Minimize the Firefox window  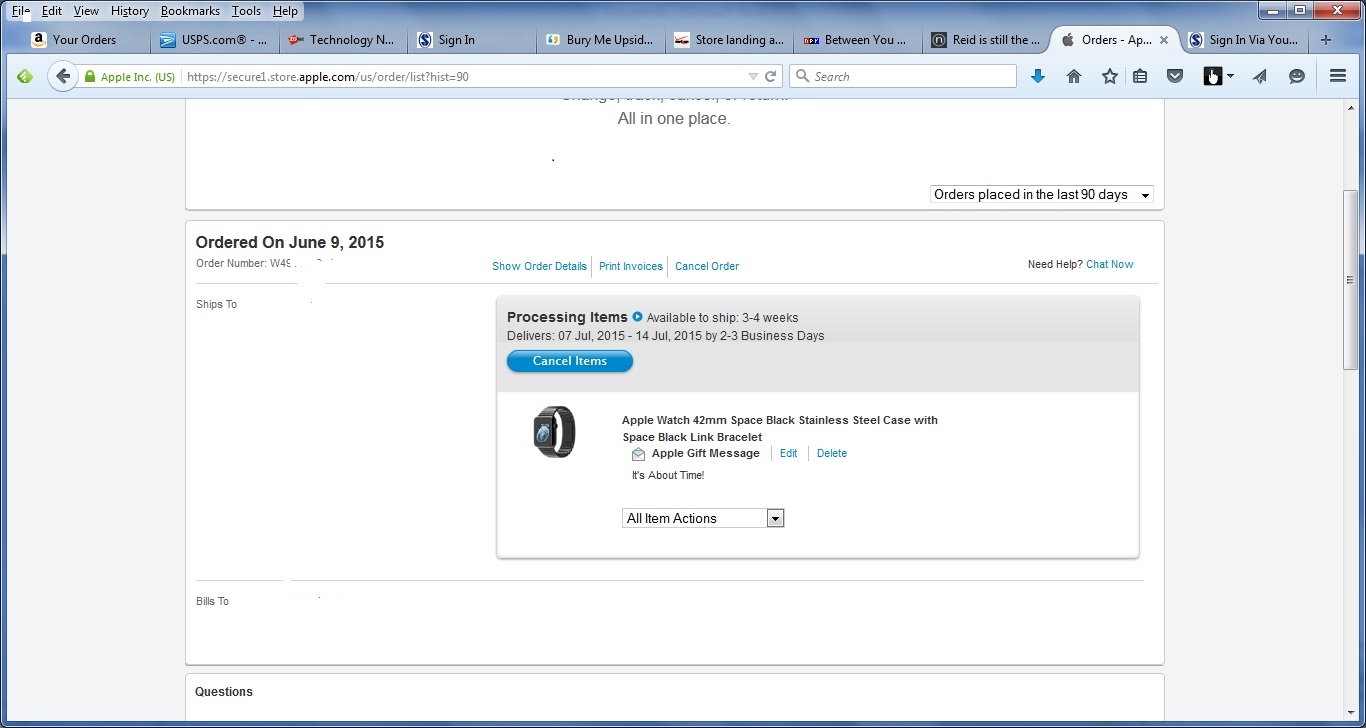1273,9
